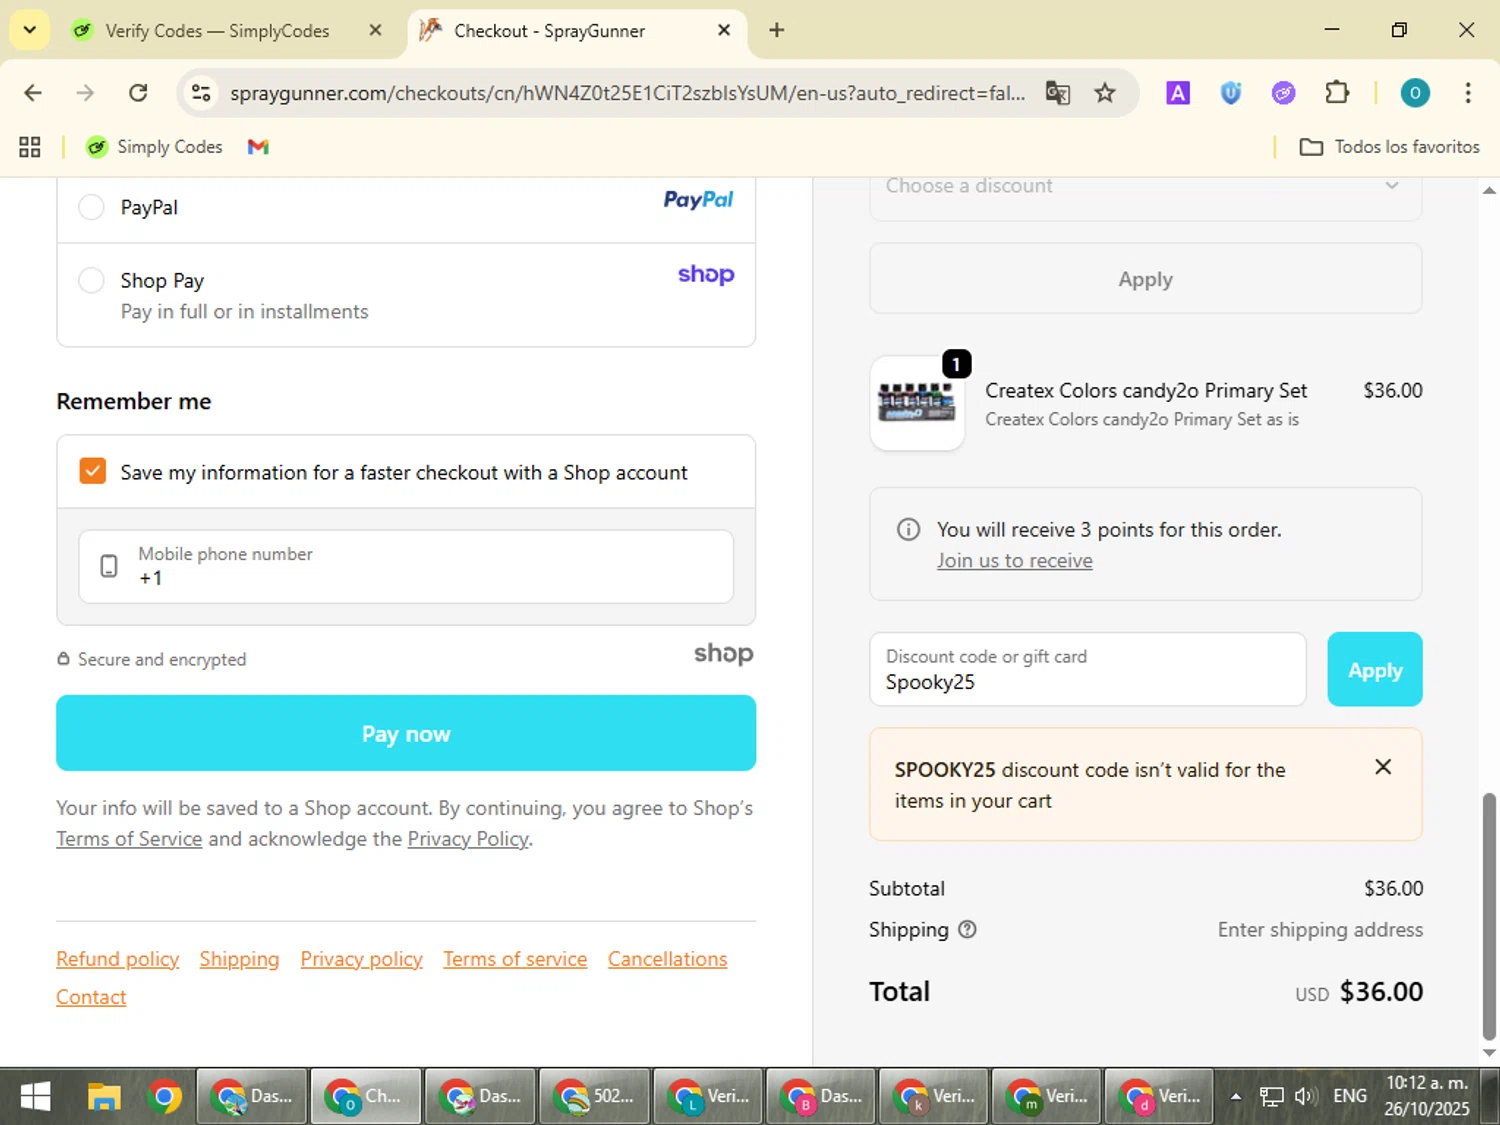Select the PayPal payment option
Viewport: 1500px width, 1125px height.
(x=91, y=207)
